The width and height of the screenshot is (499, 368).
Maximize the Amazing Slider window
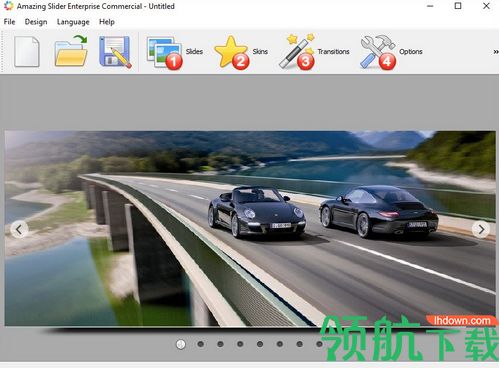tap(458, 6)
